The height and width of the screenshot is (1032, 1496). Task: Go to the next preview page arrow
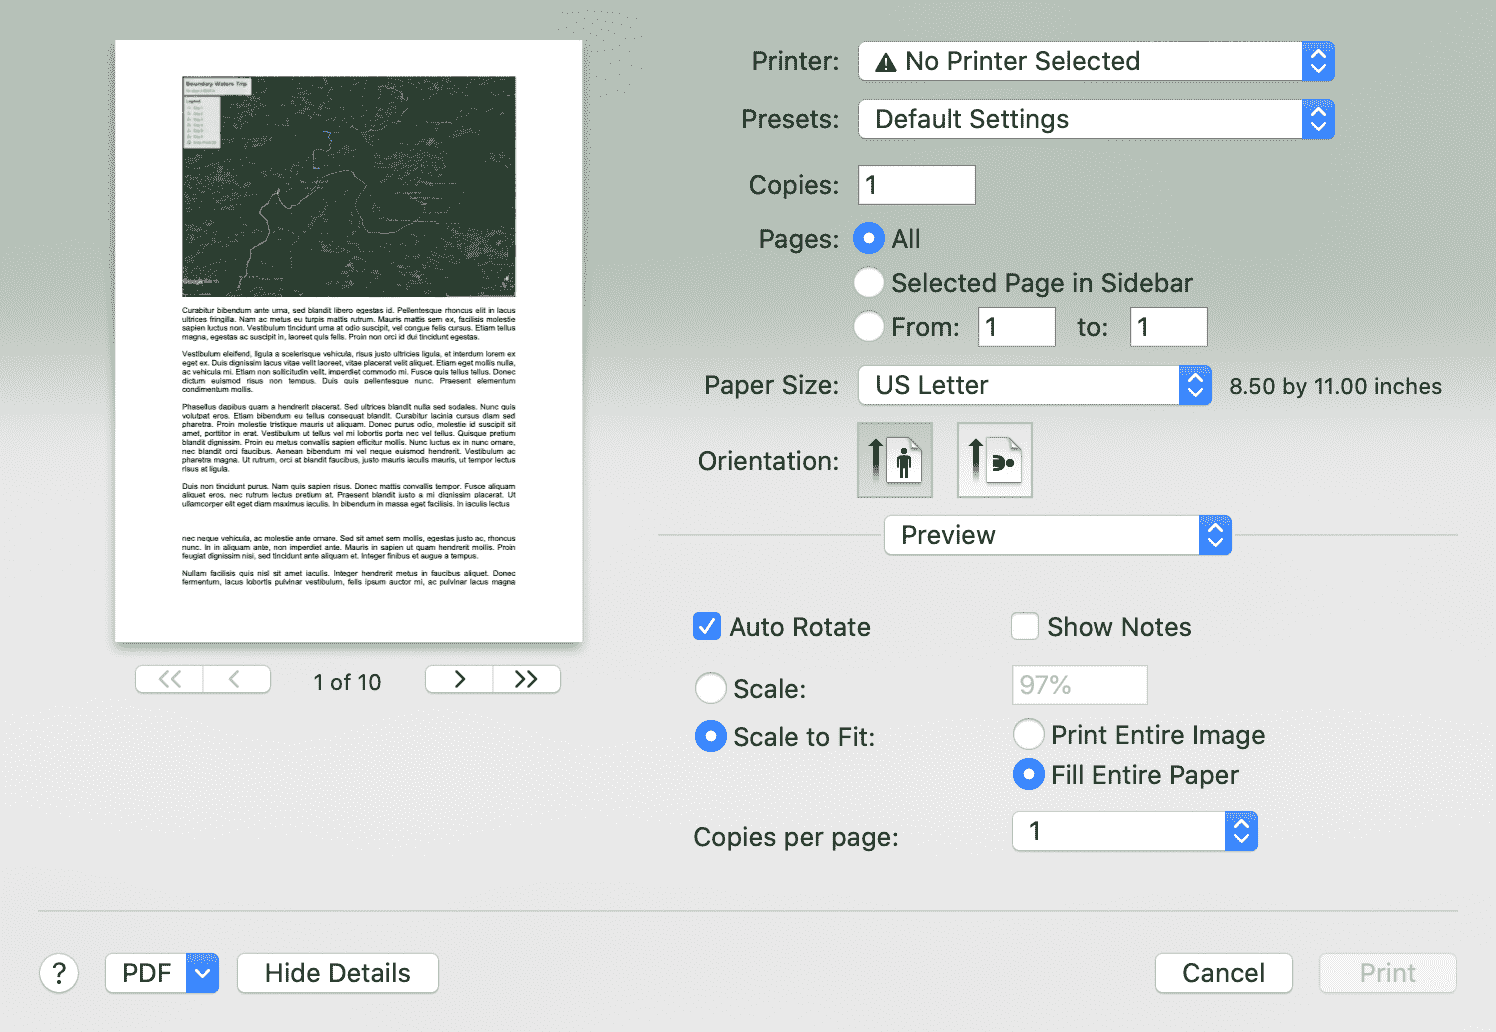pos(459,679)
